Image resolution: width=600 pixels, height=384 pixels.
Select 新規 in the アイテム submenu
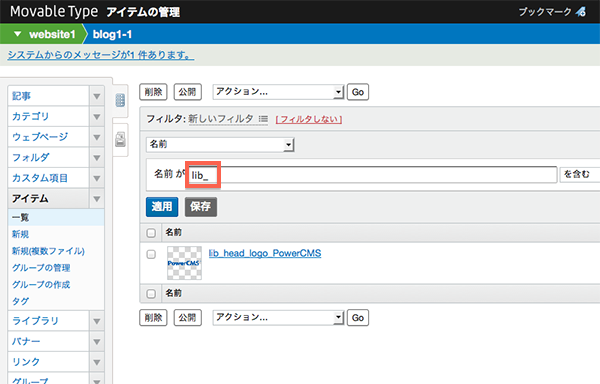coord(20,234)
